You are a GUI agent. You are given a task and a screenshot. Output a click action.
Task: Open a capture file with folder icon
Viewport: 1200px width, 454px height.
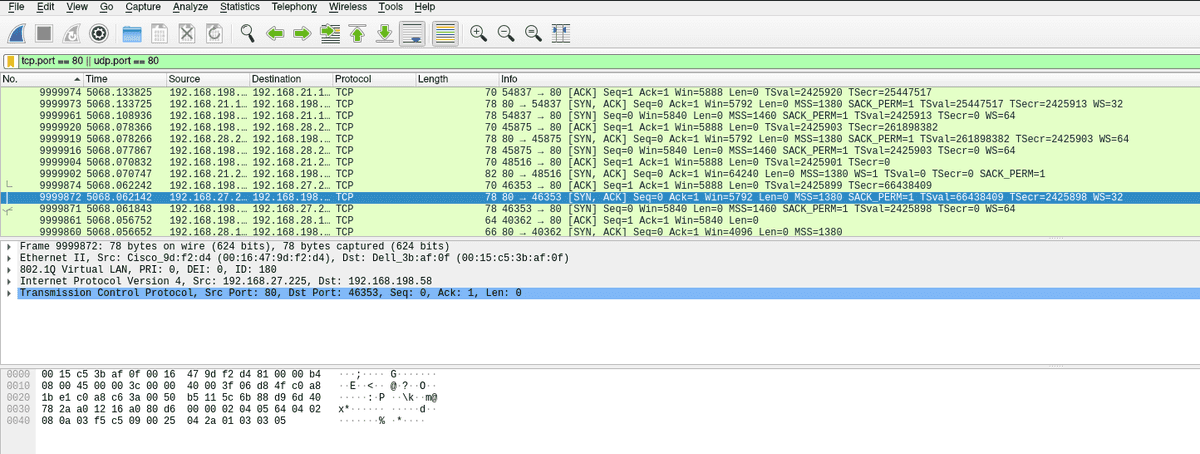coord(131,33)
